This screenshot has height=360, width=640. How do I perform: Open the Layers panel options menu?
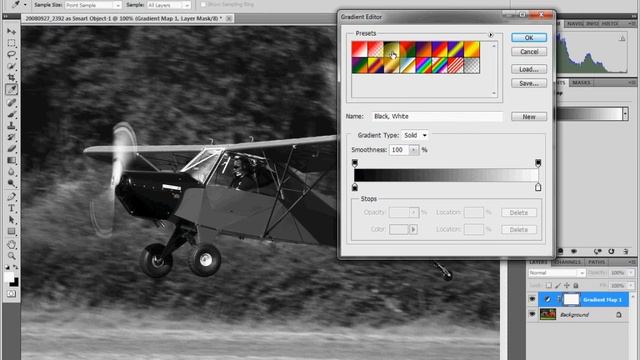click(x=632, y=262)
